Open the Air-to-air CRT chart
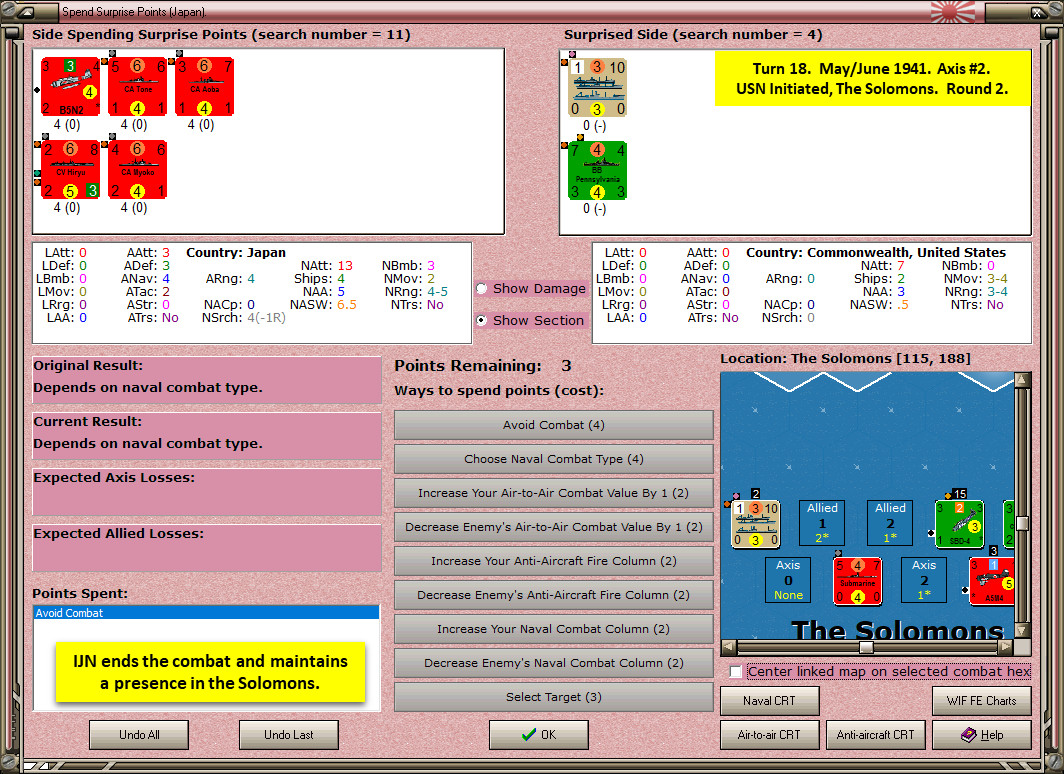This screenshot has width=1064, height=774. point(770,735)
